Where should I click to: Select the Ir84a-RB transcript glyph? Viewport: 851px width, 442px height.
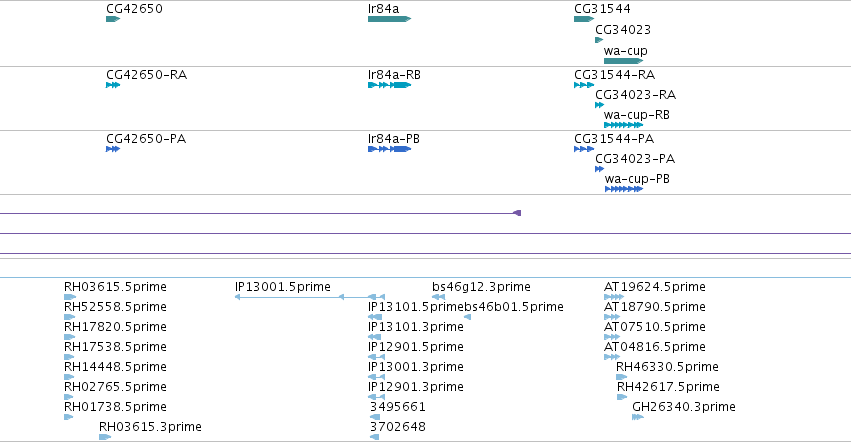[390, 85]
